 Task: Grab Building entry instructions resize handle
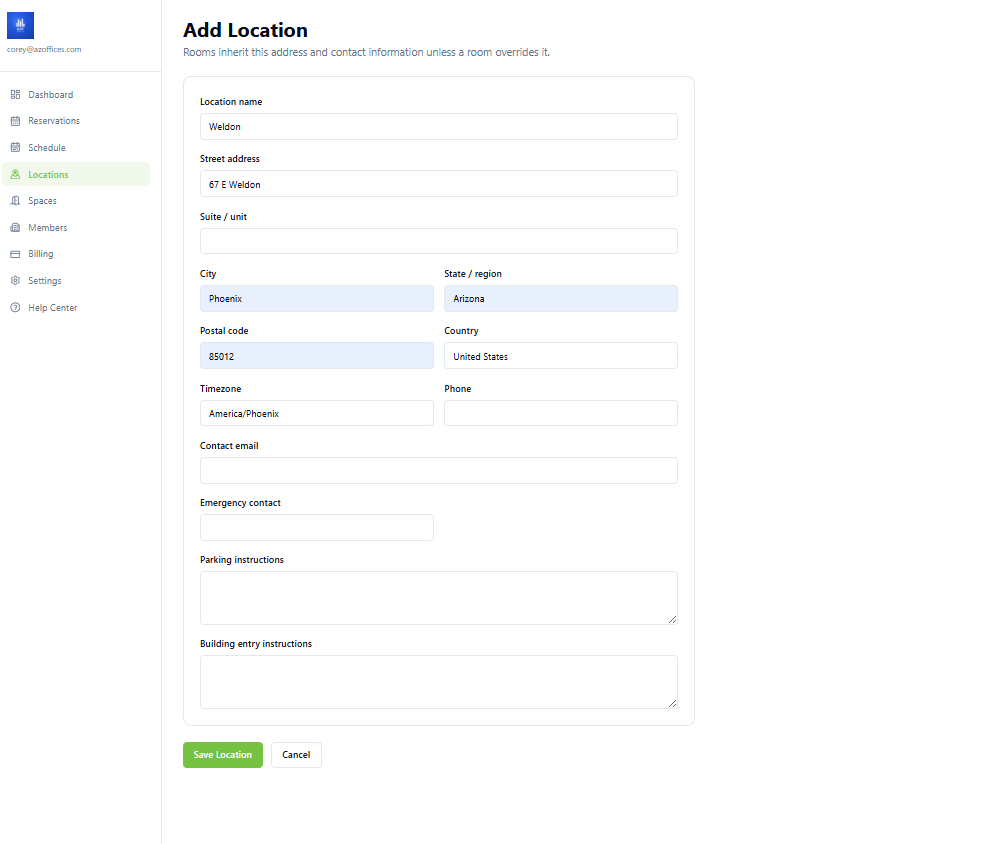(x=672, y=704)
